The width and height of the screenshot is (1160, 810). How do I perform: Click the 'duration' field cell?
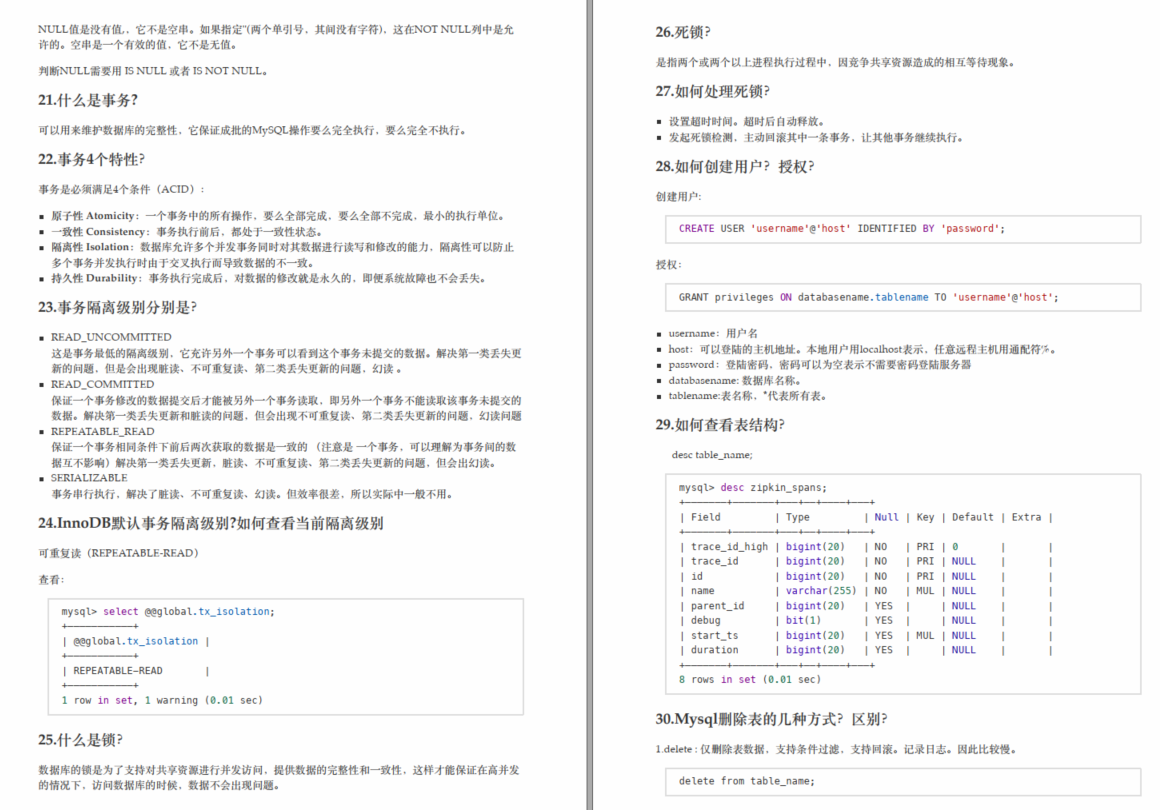point(714,650)
